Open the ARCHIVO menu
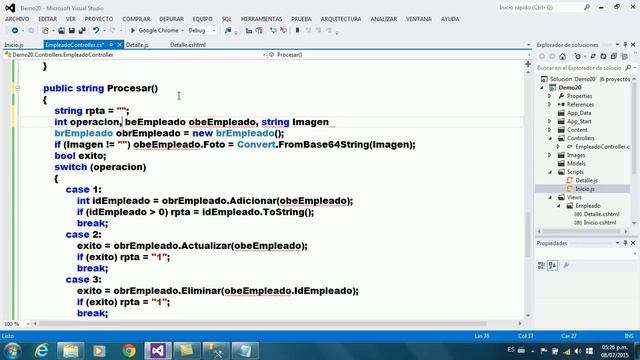The width and height of the screenshot is (640, 360). [x=17, y=19]
